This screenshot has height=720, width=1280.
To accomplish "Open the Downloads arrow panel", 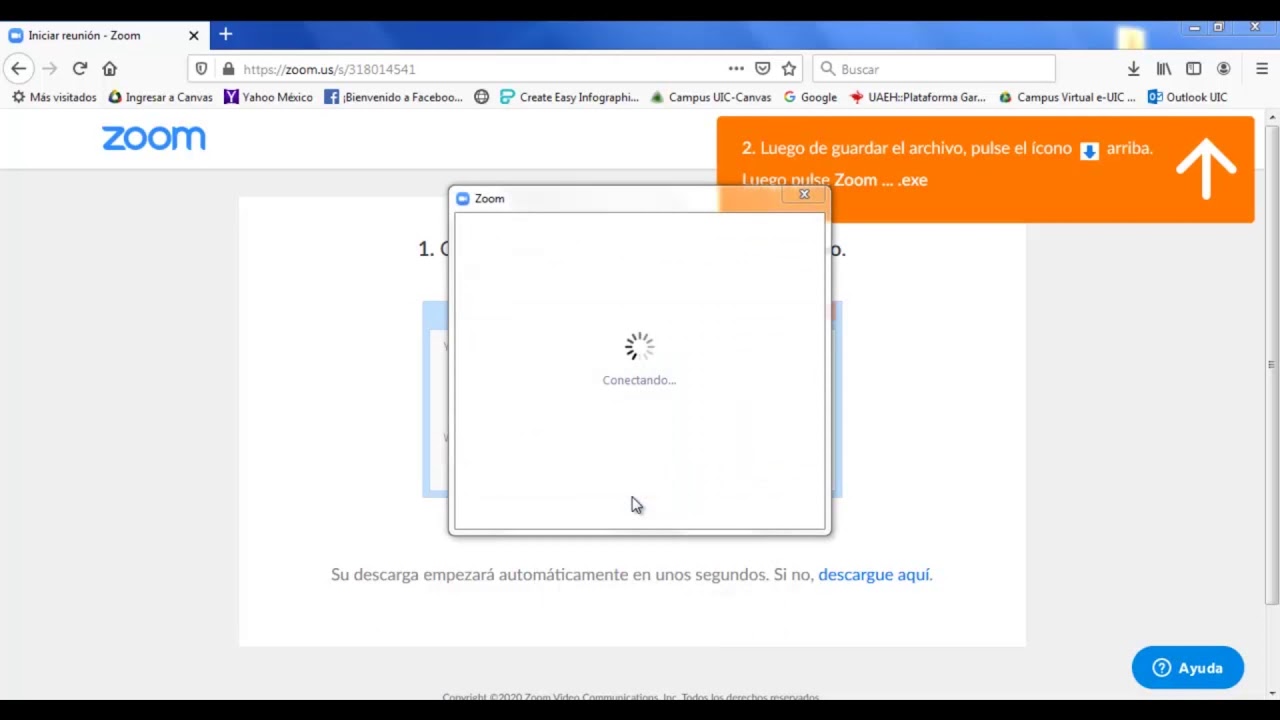I will pos(1133,69).
